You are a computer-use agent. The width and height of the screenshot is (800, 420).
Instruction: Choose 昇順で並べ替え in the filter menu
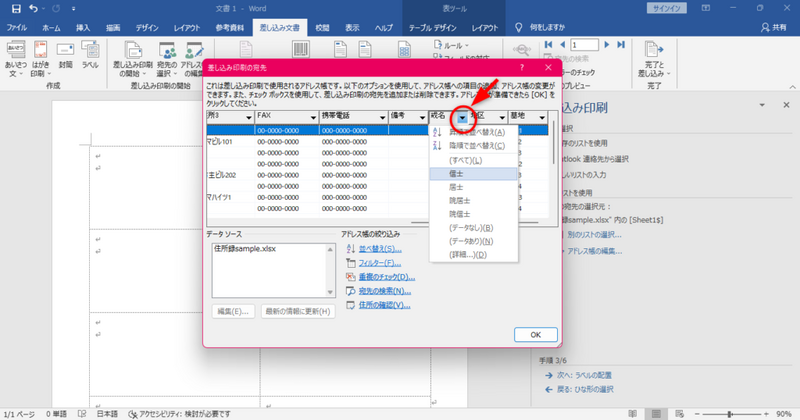[473, 132]
